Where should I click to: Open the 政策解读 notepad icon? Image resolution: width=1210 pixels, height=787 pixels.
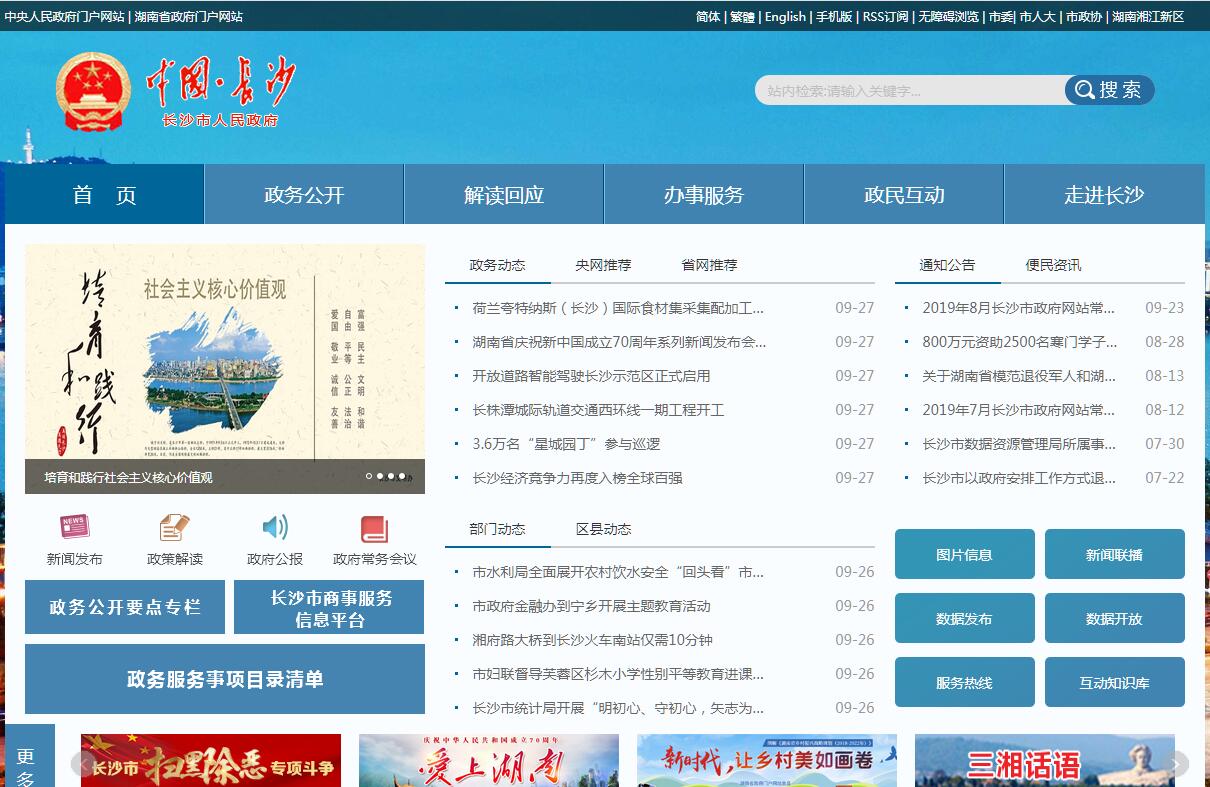(x=174, y=527)
